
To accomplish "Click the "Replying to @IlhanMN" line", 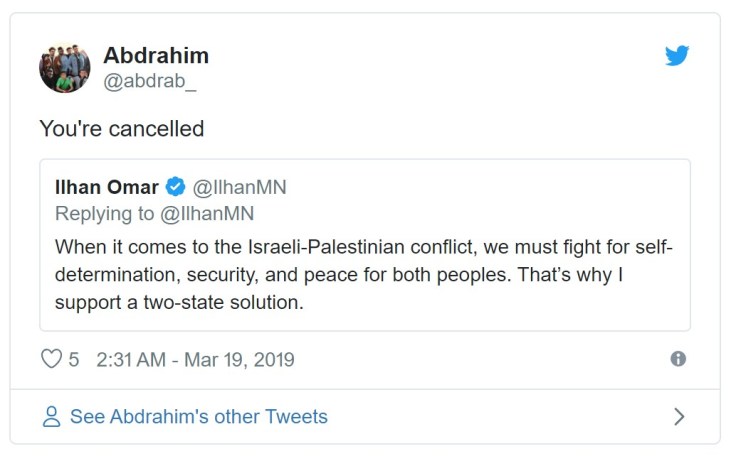I will pyautogui.click(x=154, y=213).
